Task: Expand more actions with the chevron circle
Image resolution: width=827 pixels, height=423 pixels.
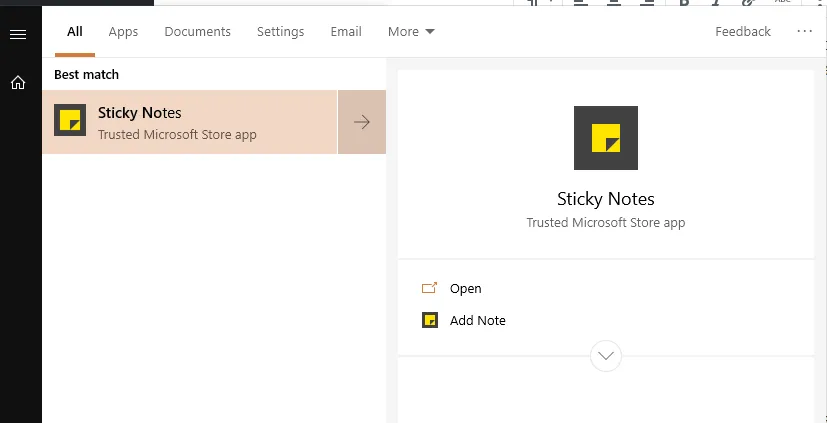Action: coord(605,356)
